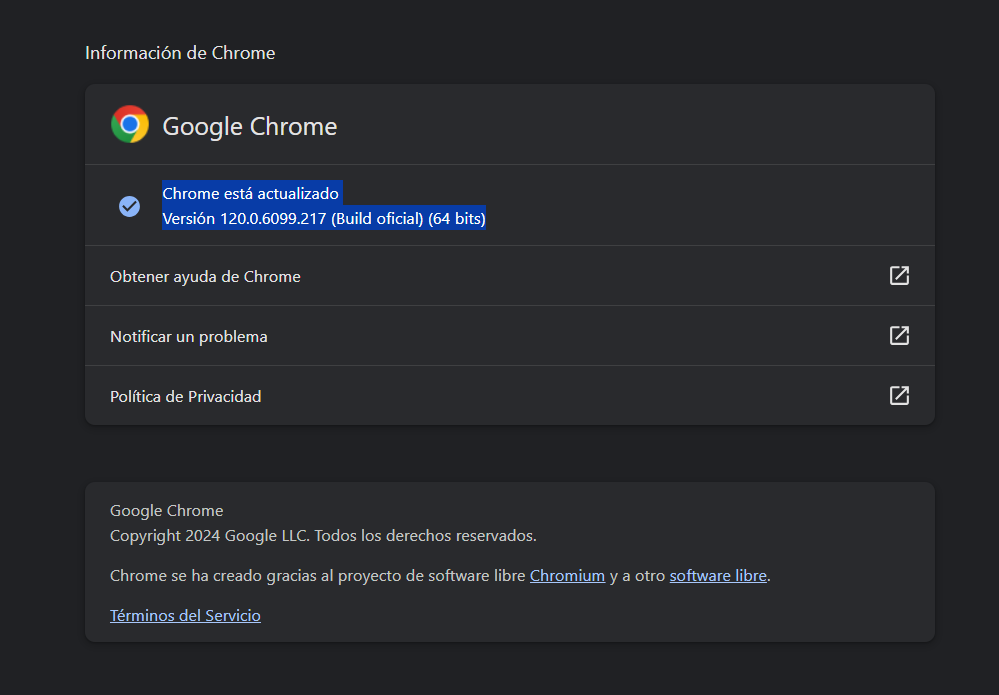Open the Política de Privacidad row
The height and width of the screenshot is (695, 999).
[510, 396]
